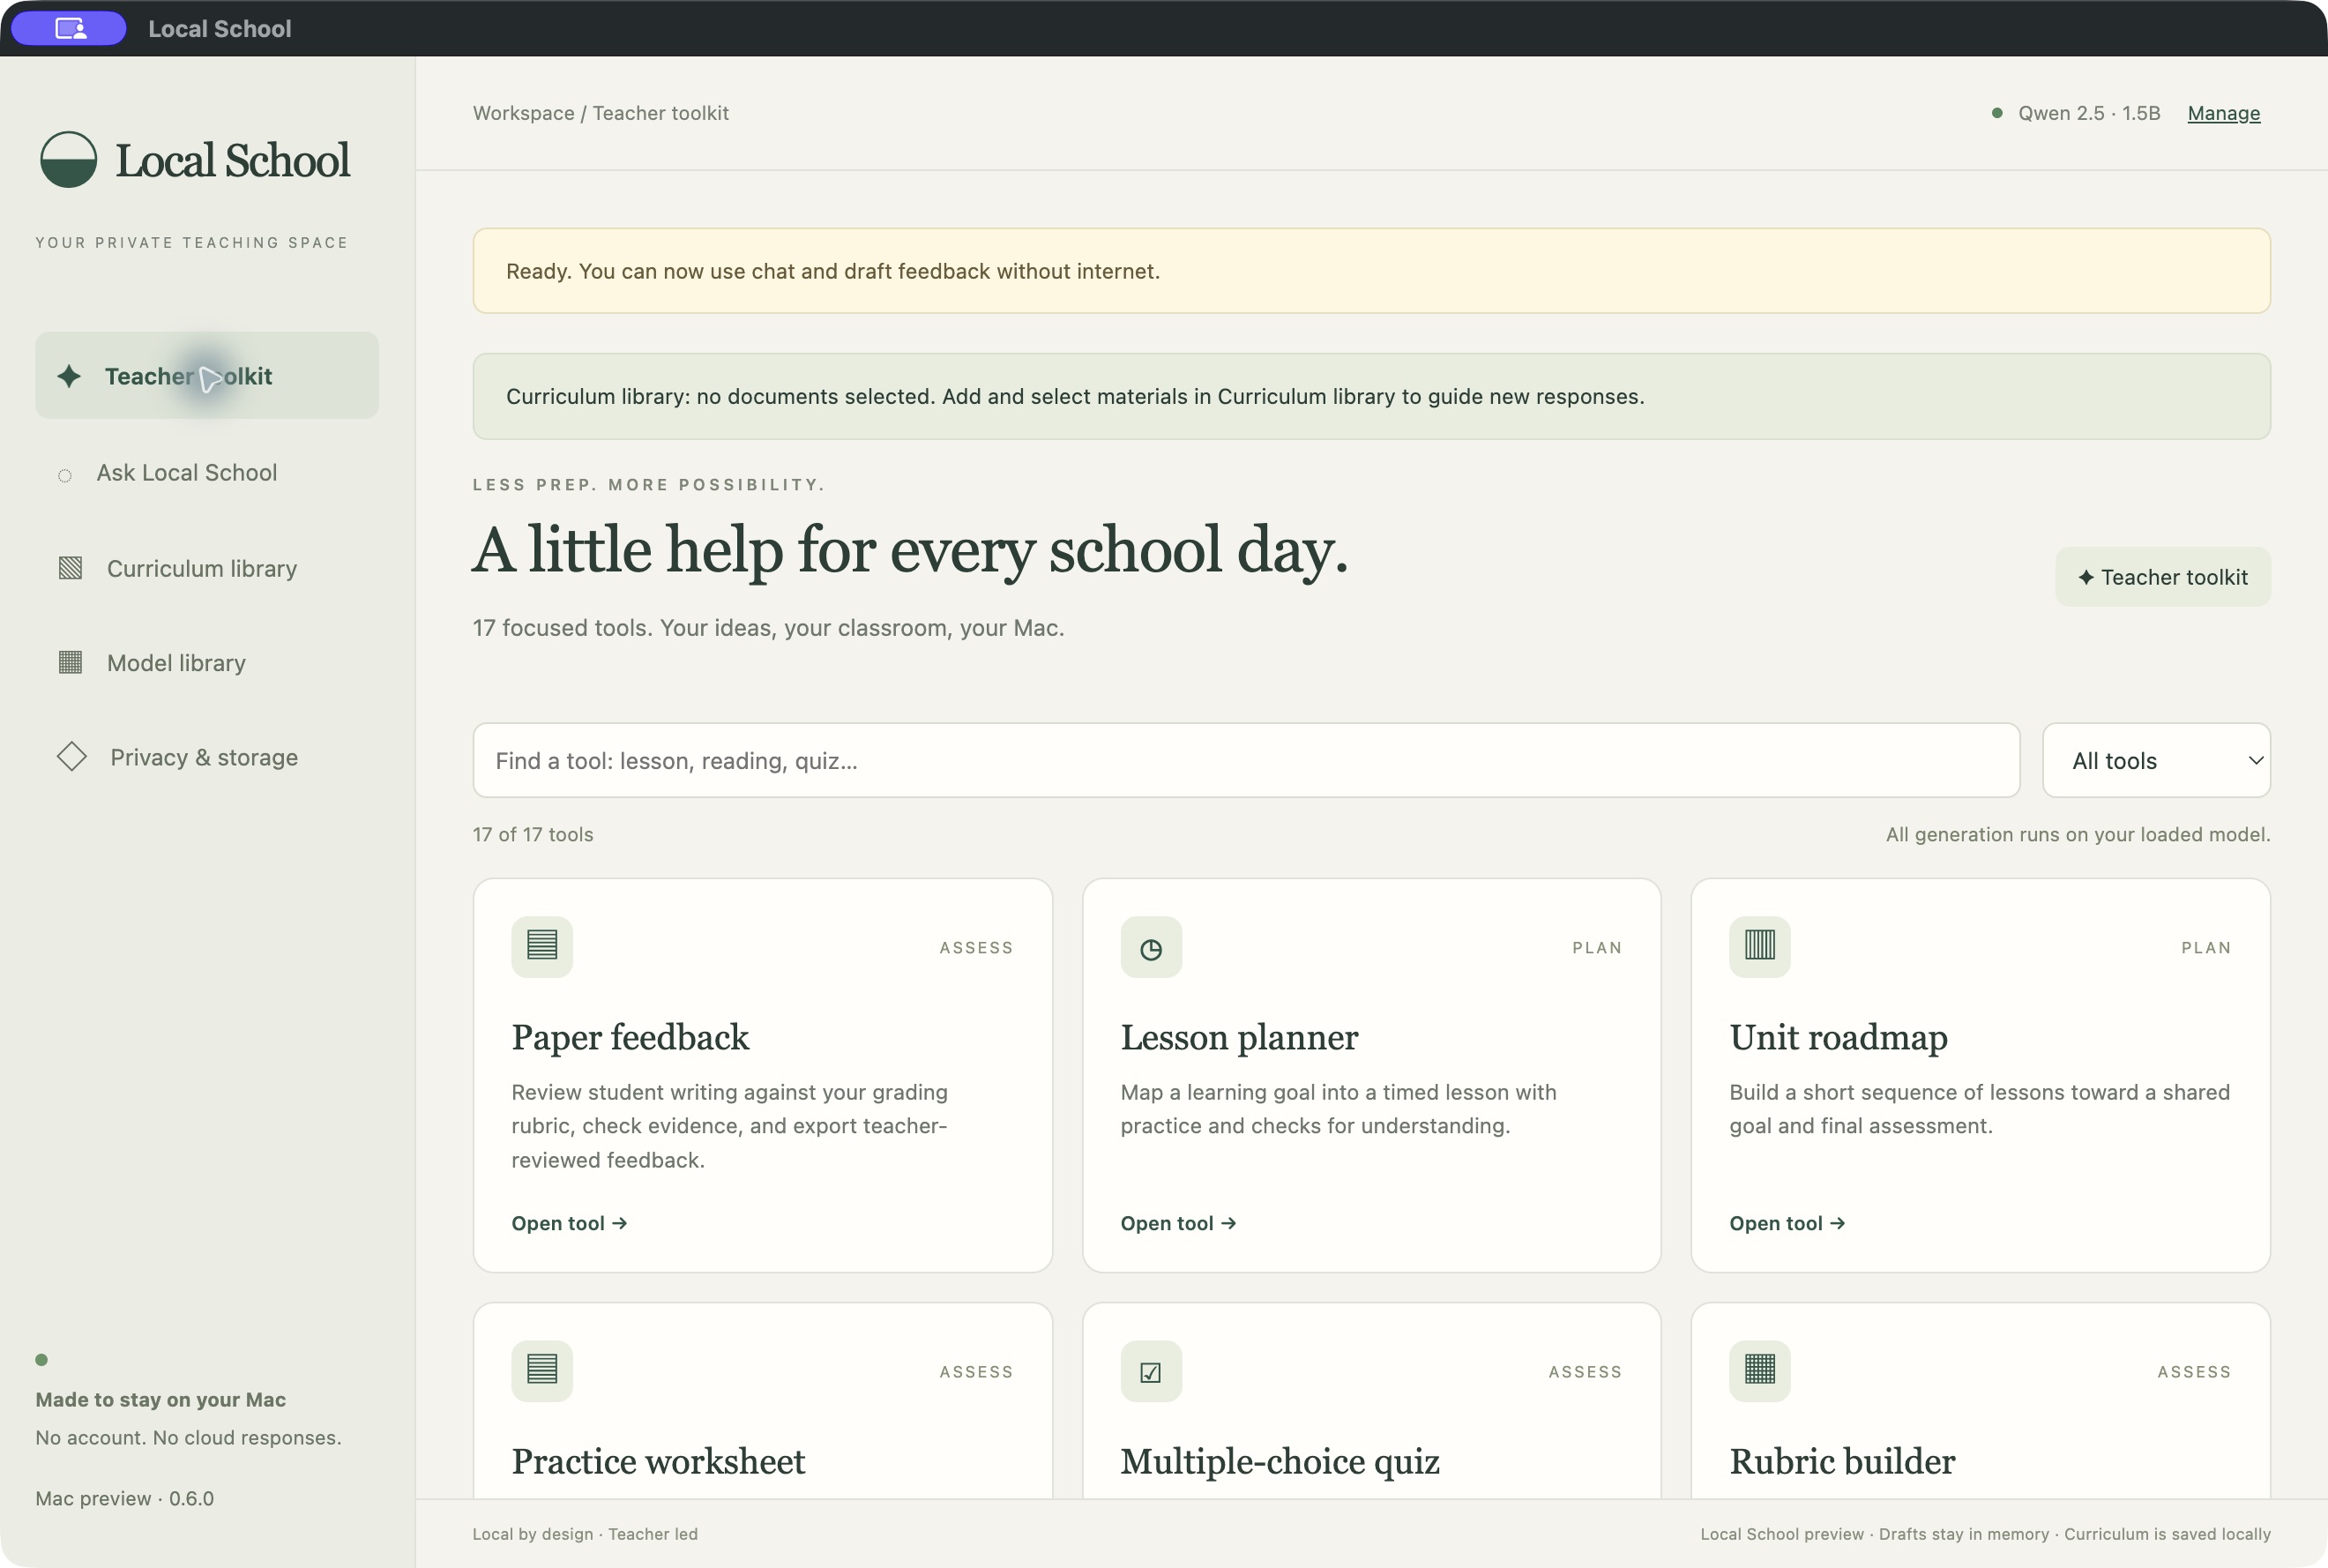The image size is (2328, 1568).
Task: Click the Curriculum library hatched icon
Action: (x=70, y=568)
